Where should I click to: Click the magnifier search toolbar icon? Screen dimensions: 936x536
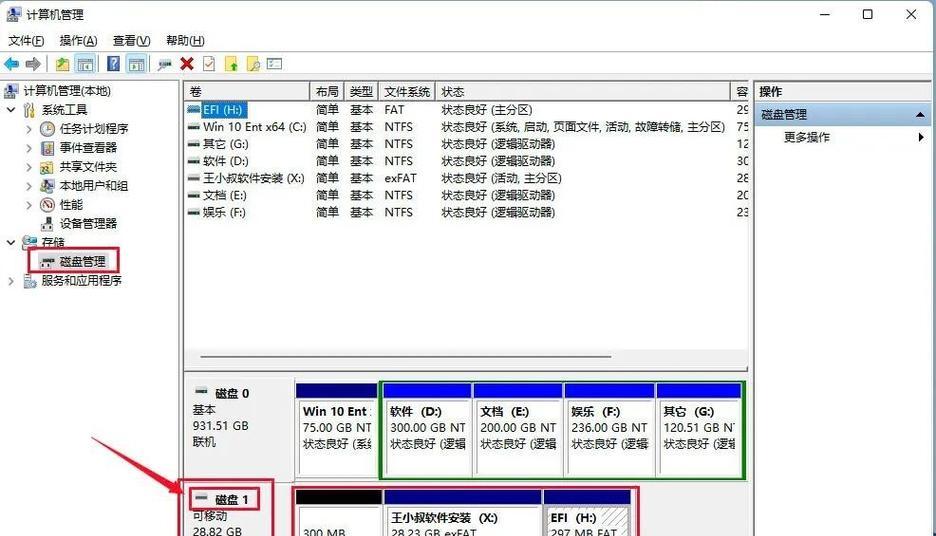[x=253, y=64]
